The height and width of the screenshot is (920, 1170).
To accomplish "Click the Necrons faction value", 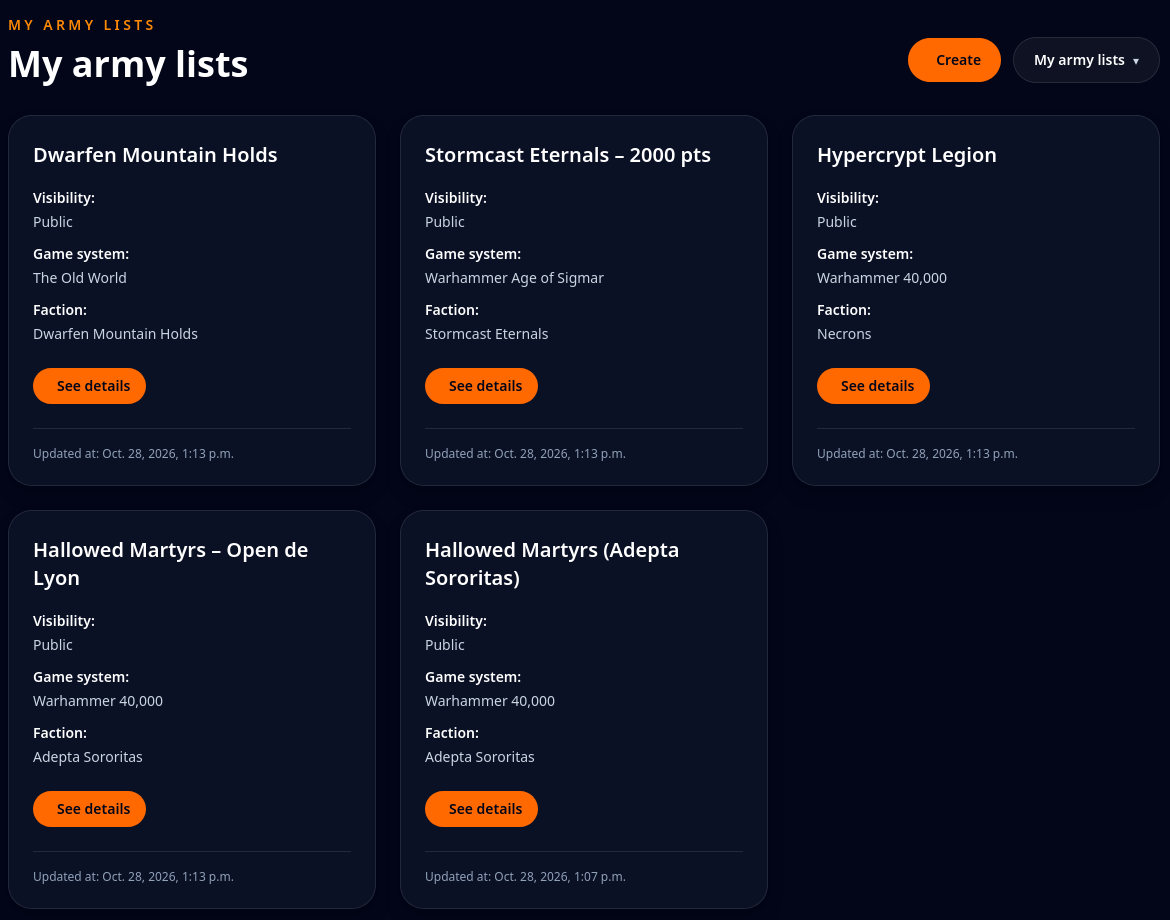I will [x=844, y=334].
